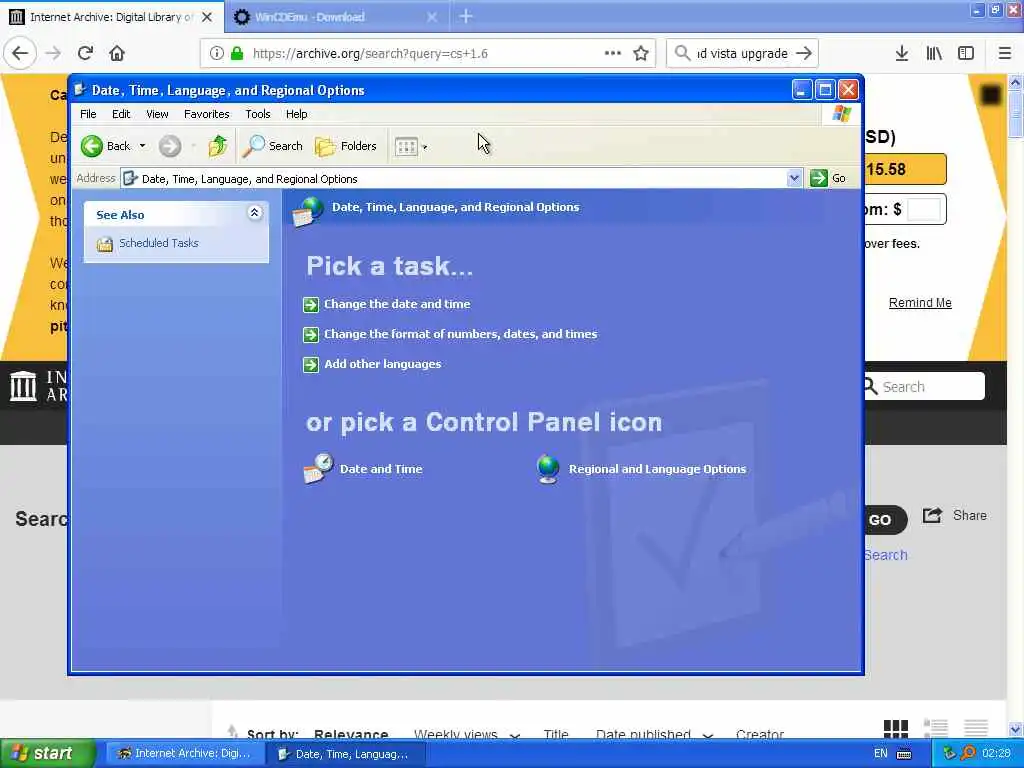The width and height of the screenshot is (1024, 768).
Task: Open the Help menu
Action: 296,114
